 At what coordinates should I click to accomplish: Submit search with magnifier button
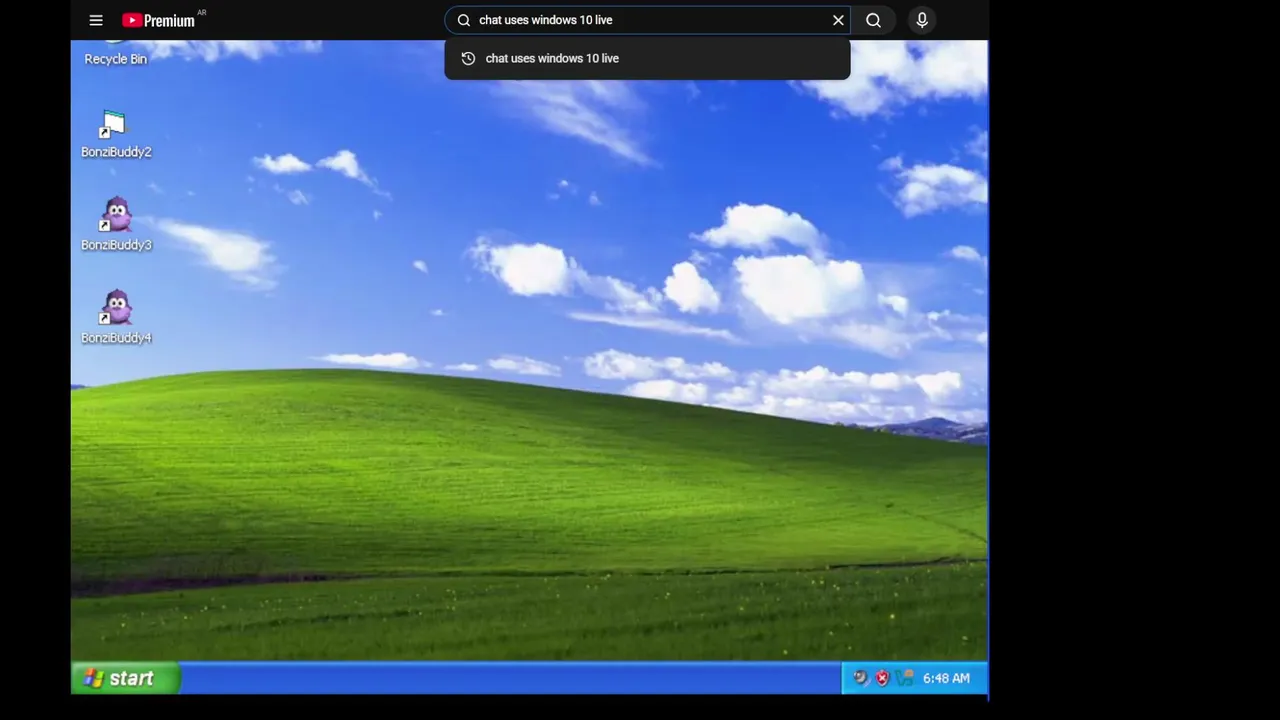[x=873, y=20]
